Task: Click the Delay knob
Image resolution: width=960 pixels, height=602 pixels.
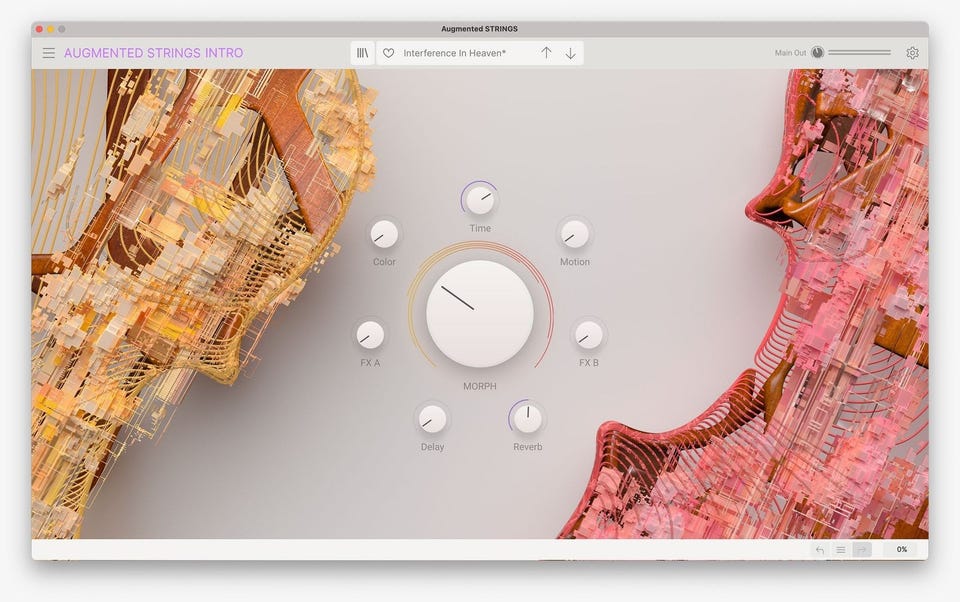Action: click(x=432, y=418)
